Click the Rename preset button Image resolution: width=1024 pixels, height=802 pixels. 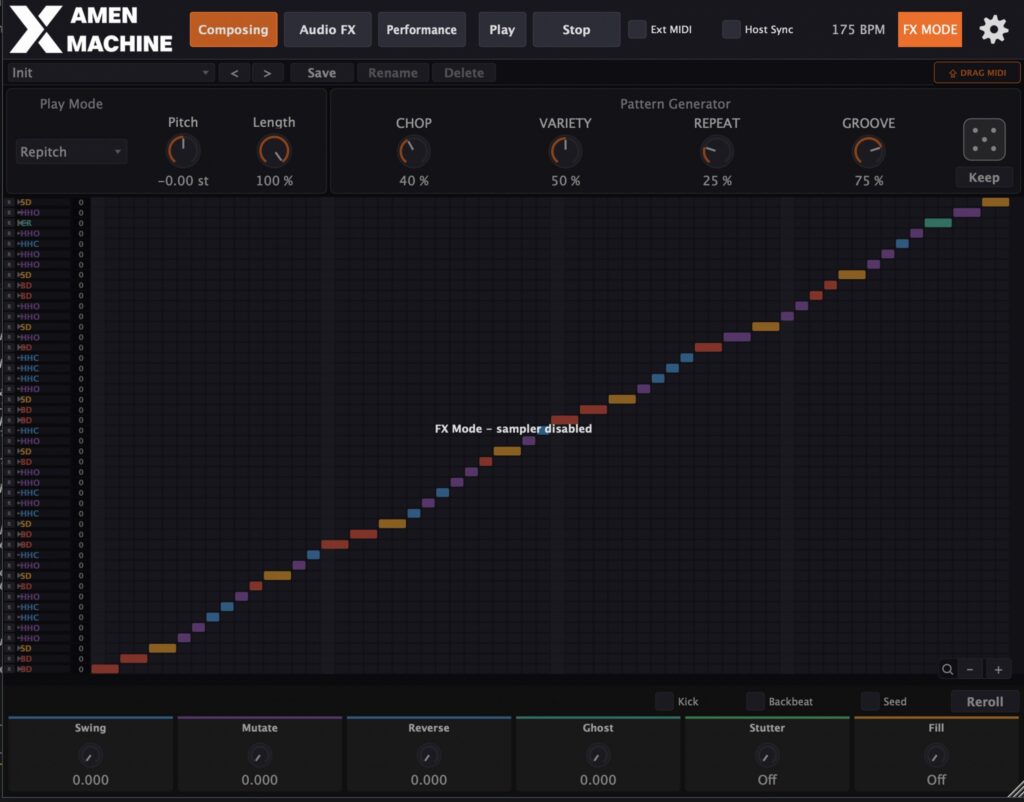pyautogui.click(x=392, y=73)
